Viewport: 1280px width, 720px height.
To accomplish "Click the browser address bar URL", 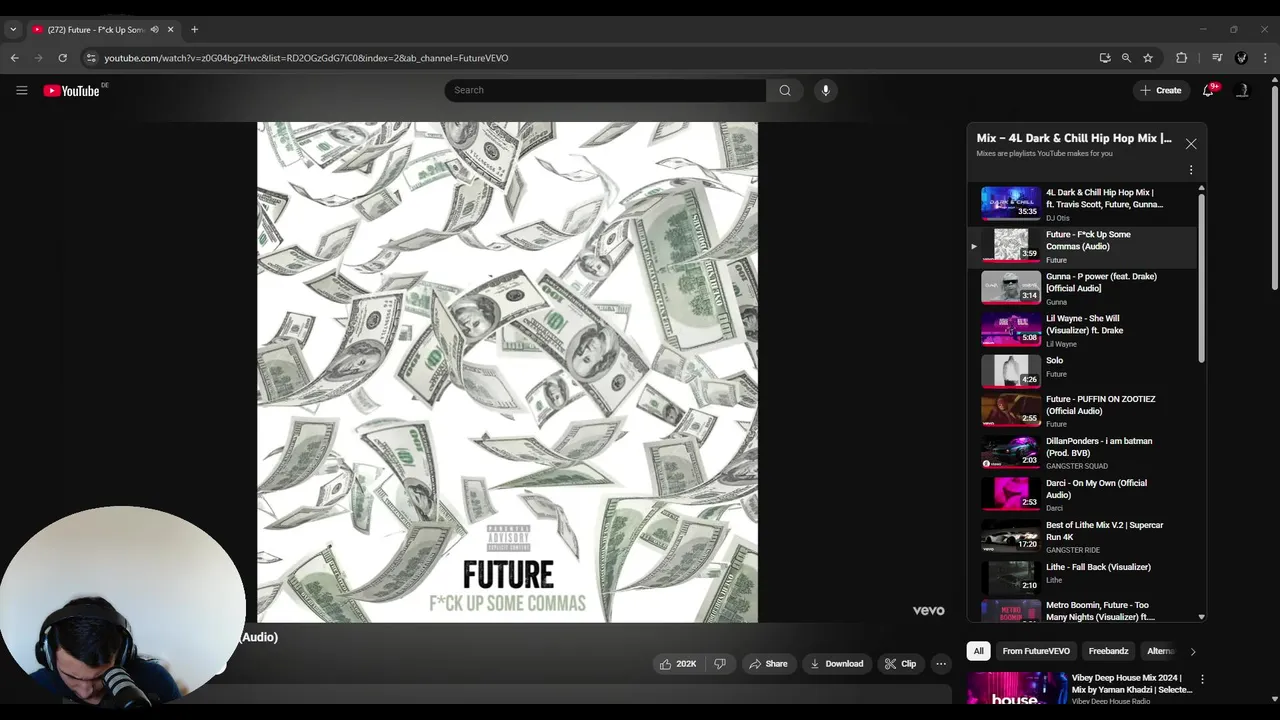I will pyautogui.click(x=306, y=58).
